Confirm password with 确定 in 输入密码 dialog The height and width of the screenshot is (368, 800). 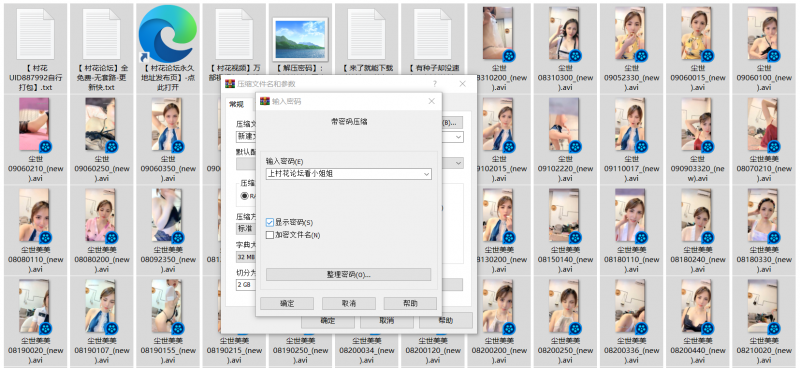(x=287, y=303)
